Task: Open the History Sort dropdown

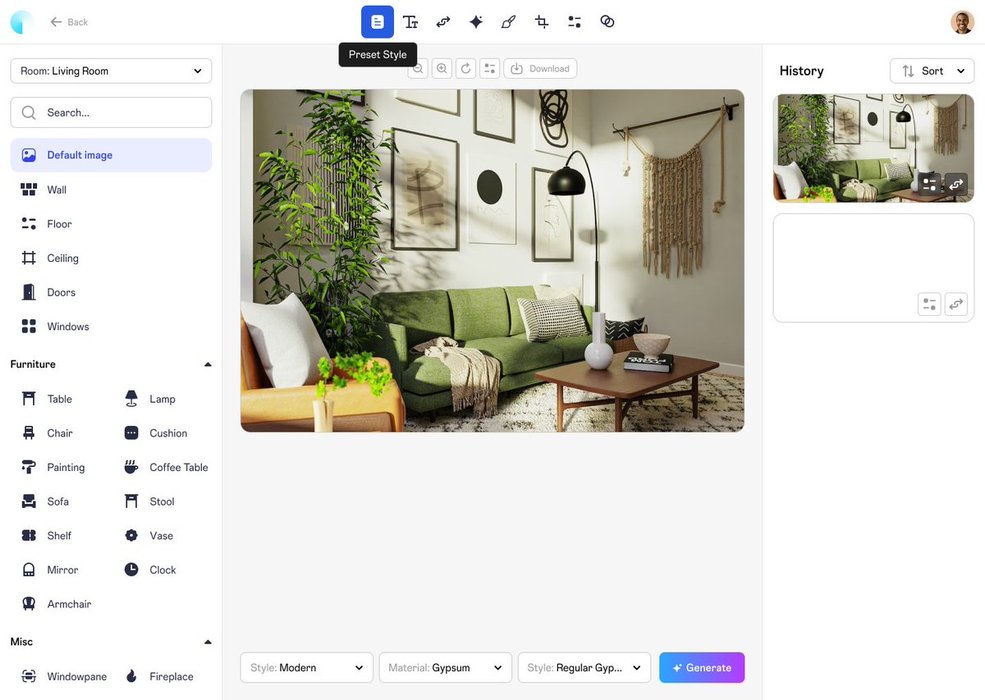Action: [932, 71]
